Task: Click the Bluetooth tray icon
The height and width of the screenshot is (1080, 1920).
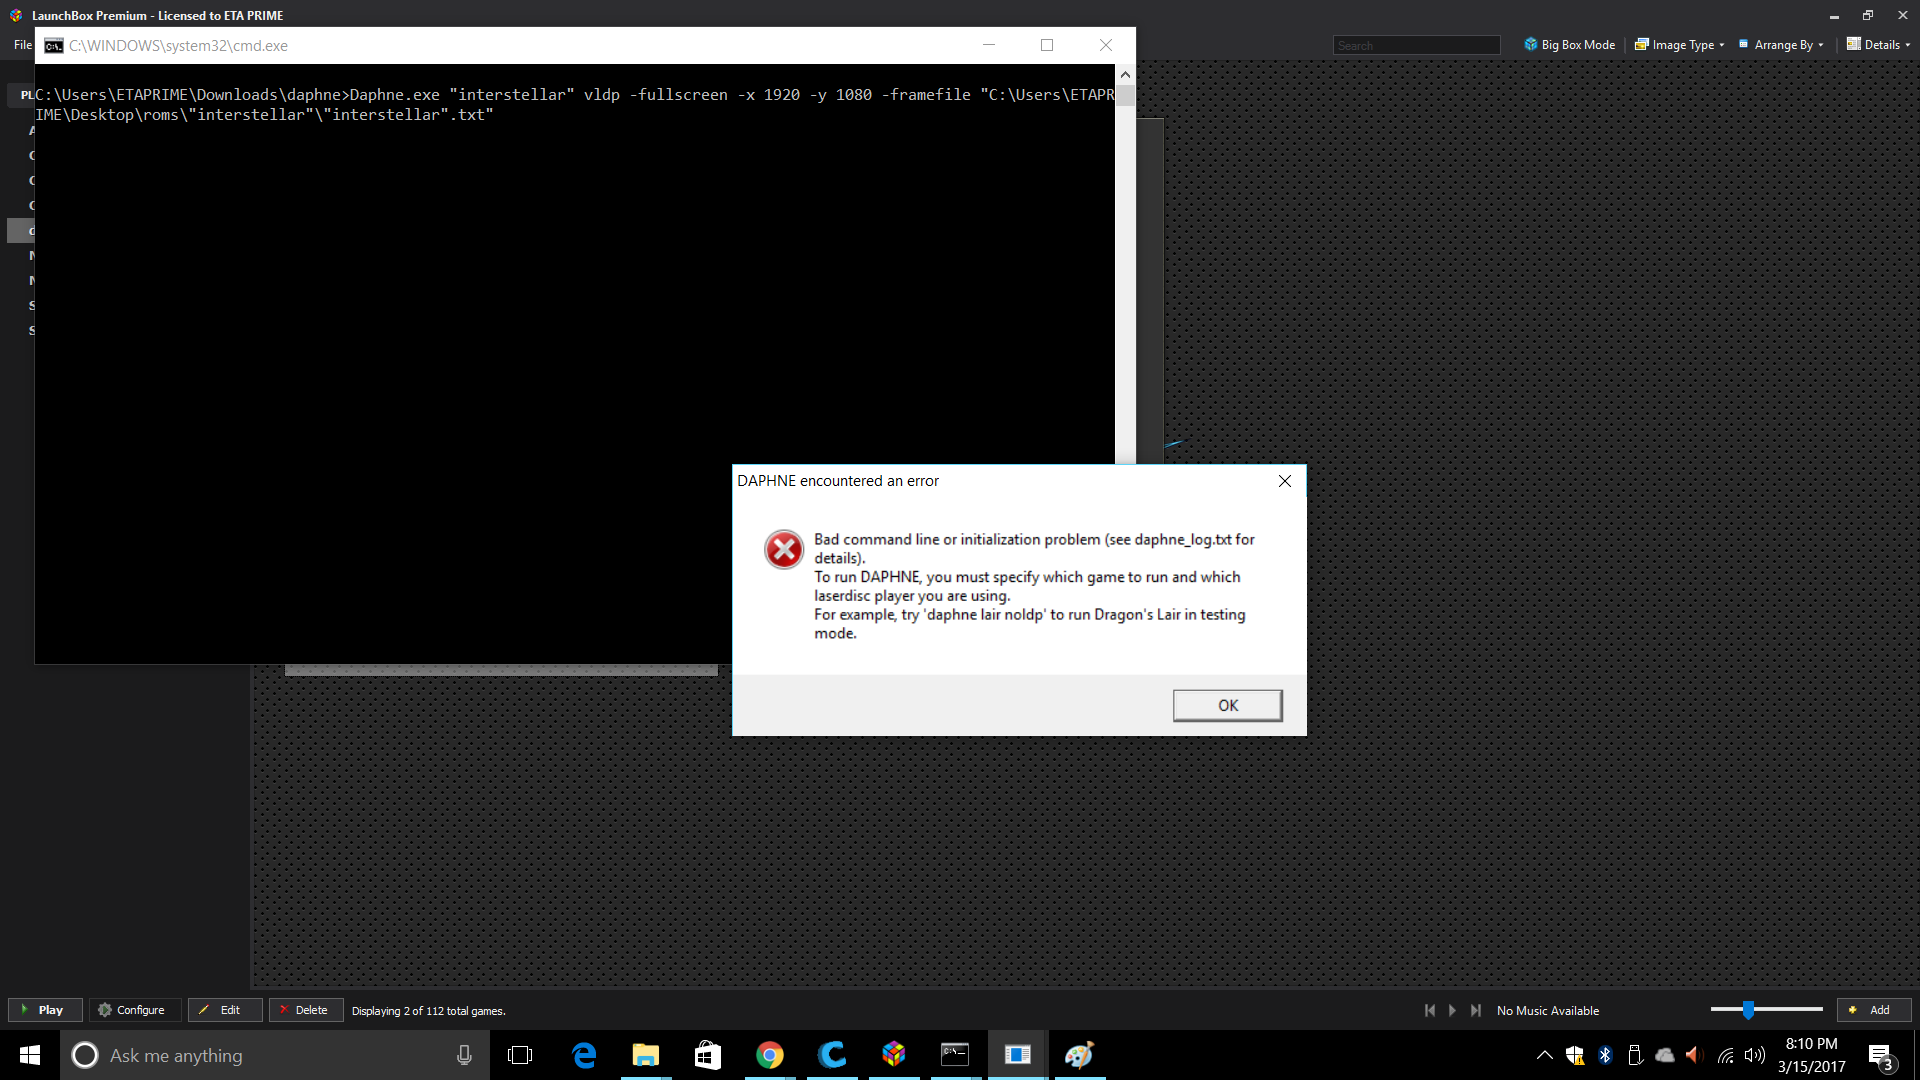Action: point(1605,1055)
